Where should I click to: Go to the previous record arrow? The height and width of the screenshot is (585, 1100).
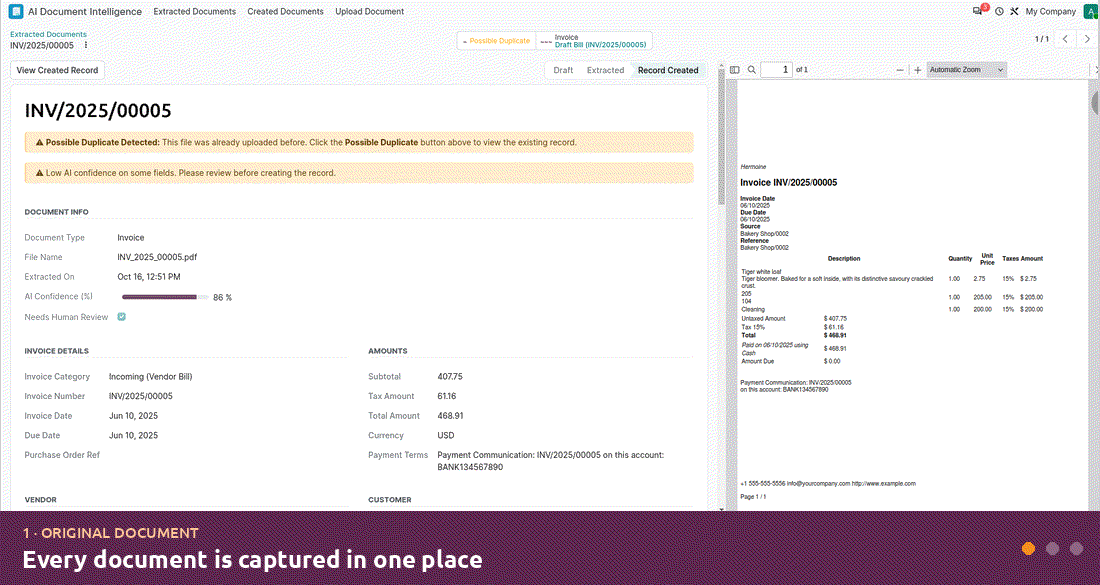point(1065,39)
